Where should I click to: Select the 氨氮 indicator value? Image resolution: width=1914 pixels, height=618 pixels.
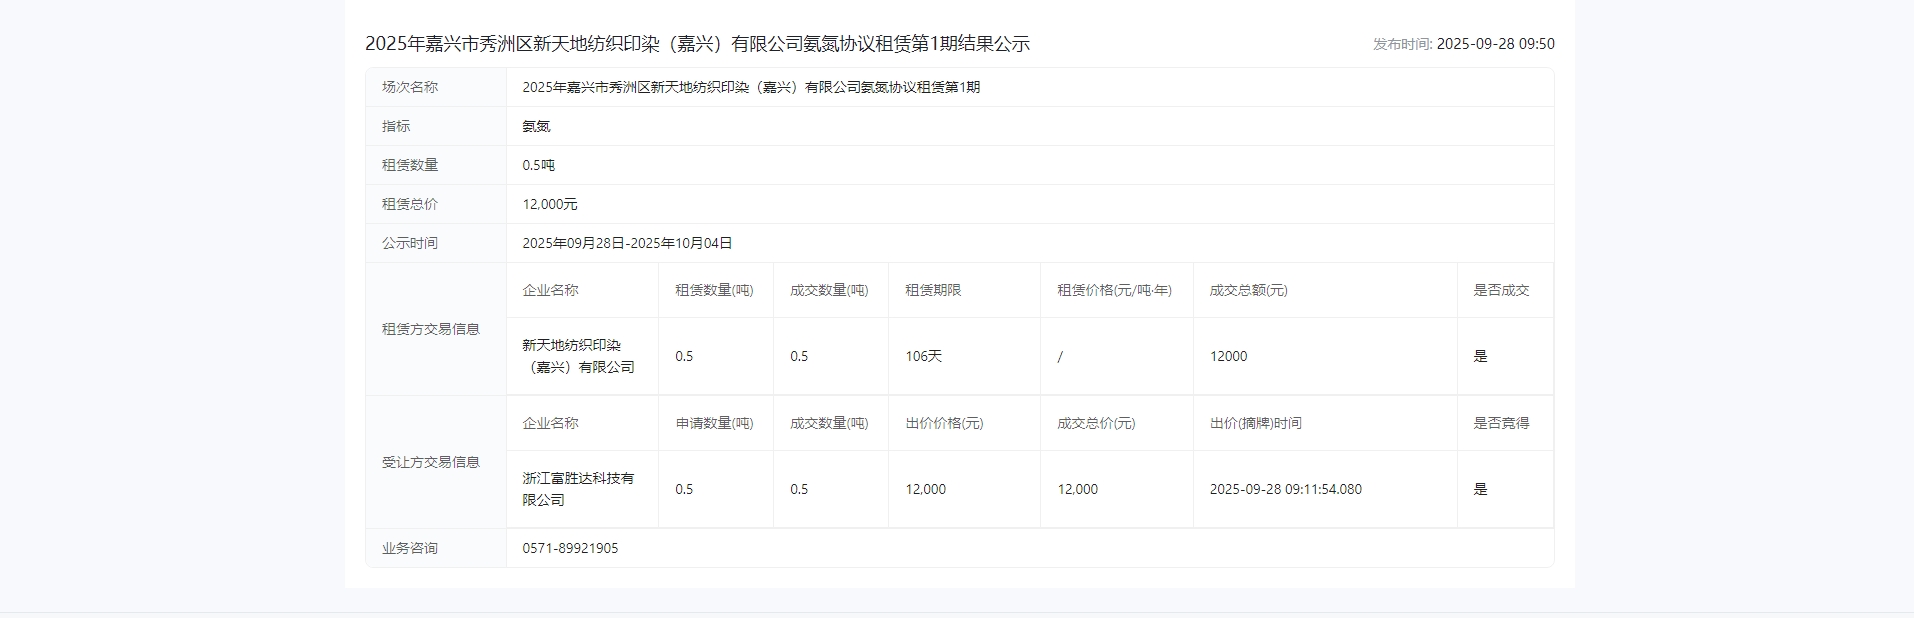[x=536, y=126]
